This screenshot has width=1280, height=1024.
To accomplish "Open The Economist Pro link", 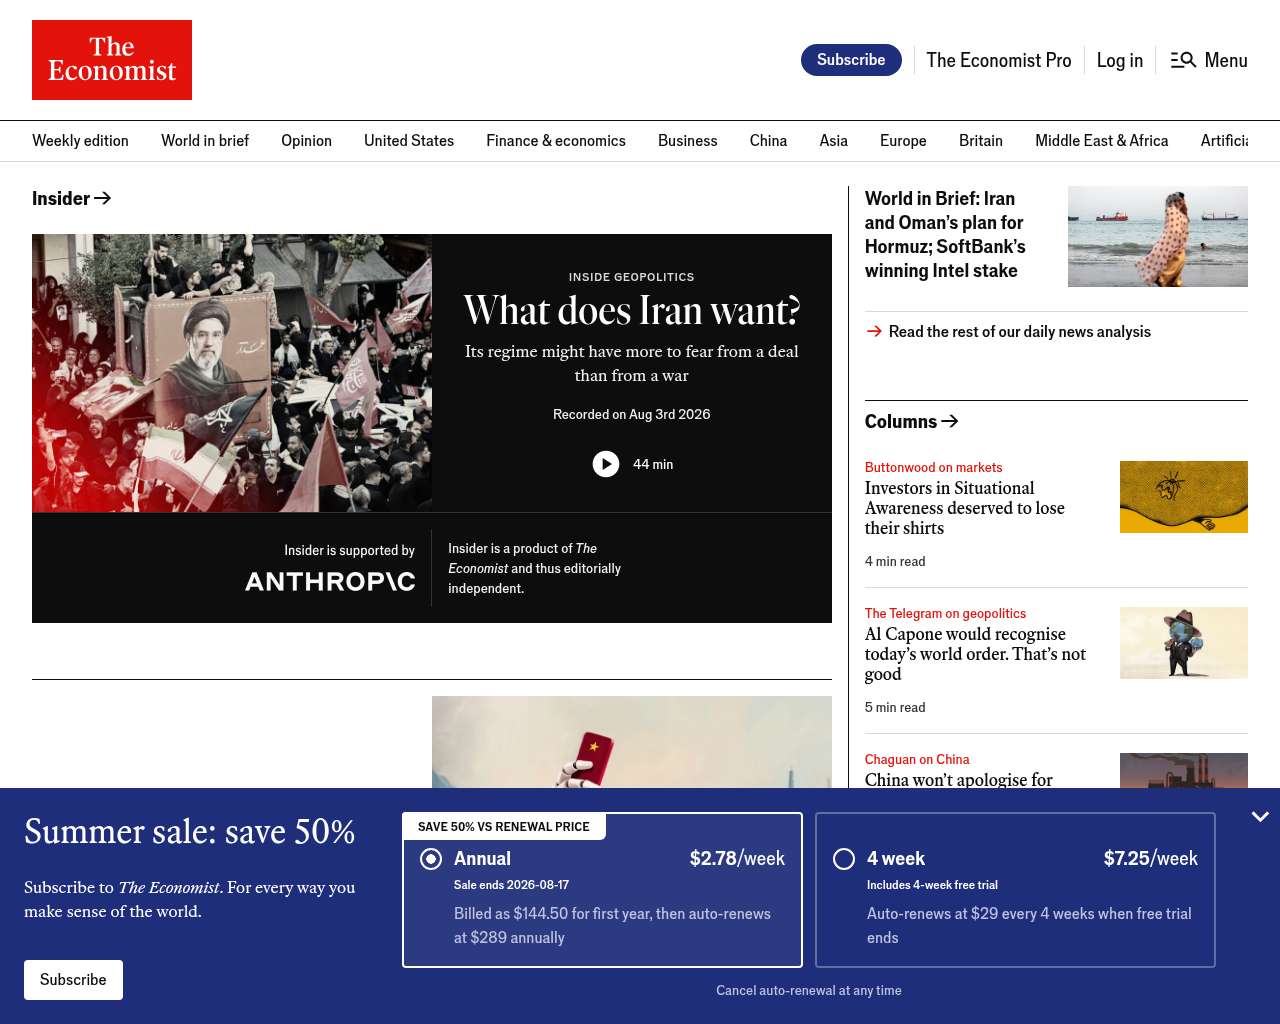I will tap(999, 60).
